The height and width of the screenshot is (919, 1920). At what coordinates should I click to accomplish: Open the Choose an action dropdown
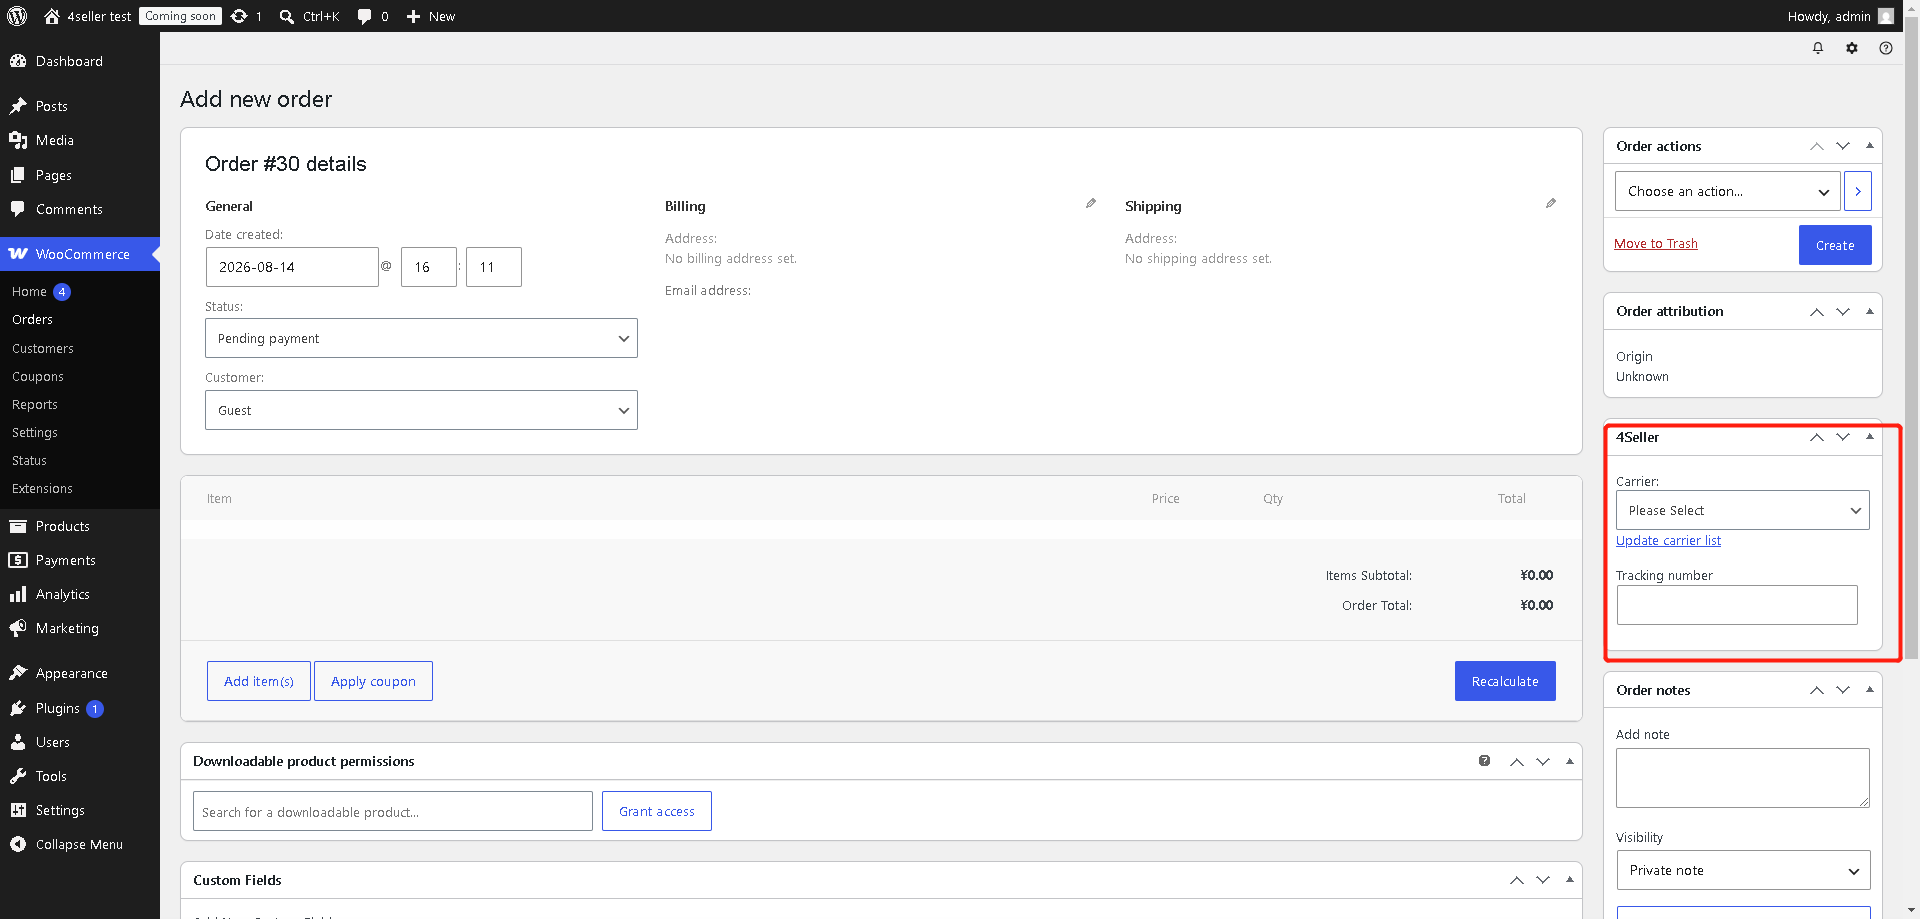pyautogui.click(x=1728, y=191)
